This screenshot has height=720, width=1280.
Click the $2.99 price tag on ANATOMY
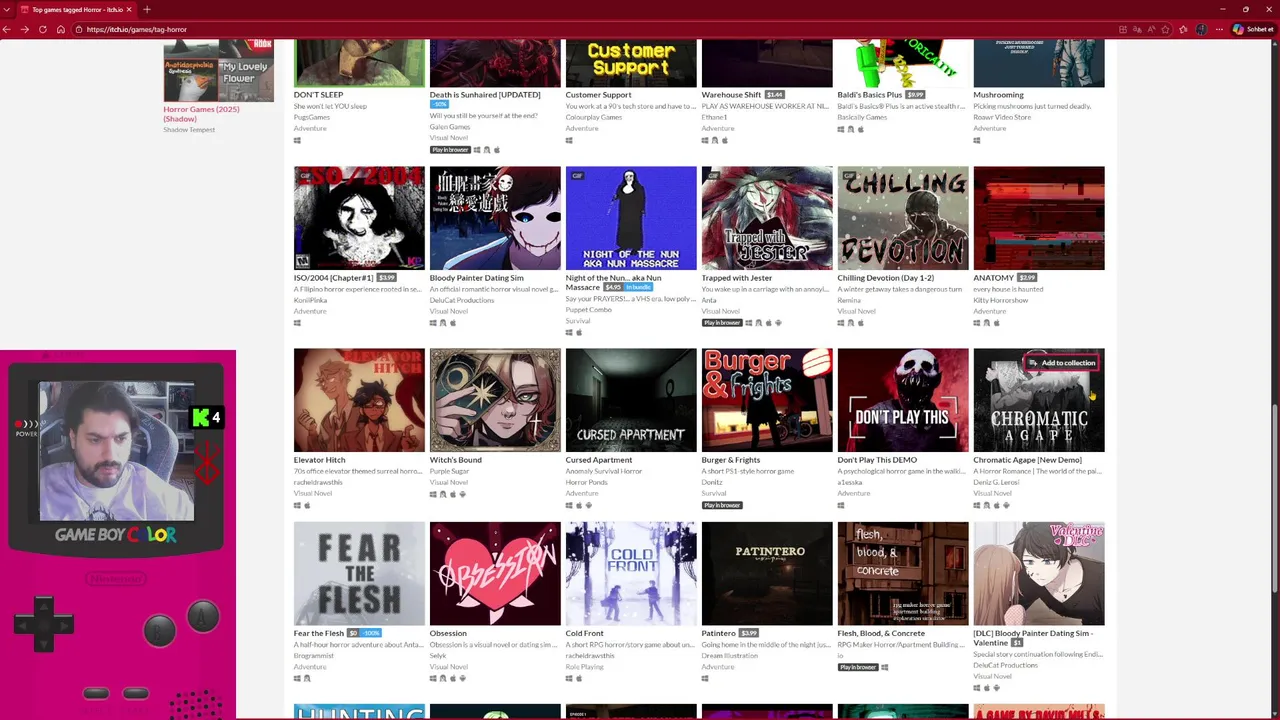[x=1027, y=278]
